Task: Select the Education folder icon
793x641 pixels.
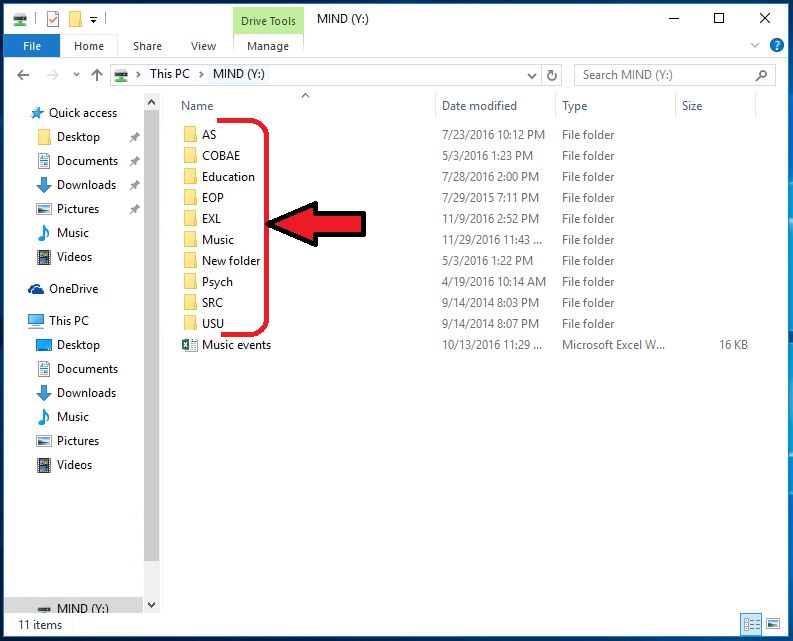Action: (190, 177)
